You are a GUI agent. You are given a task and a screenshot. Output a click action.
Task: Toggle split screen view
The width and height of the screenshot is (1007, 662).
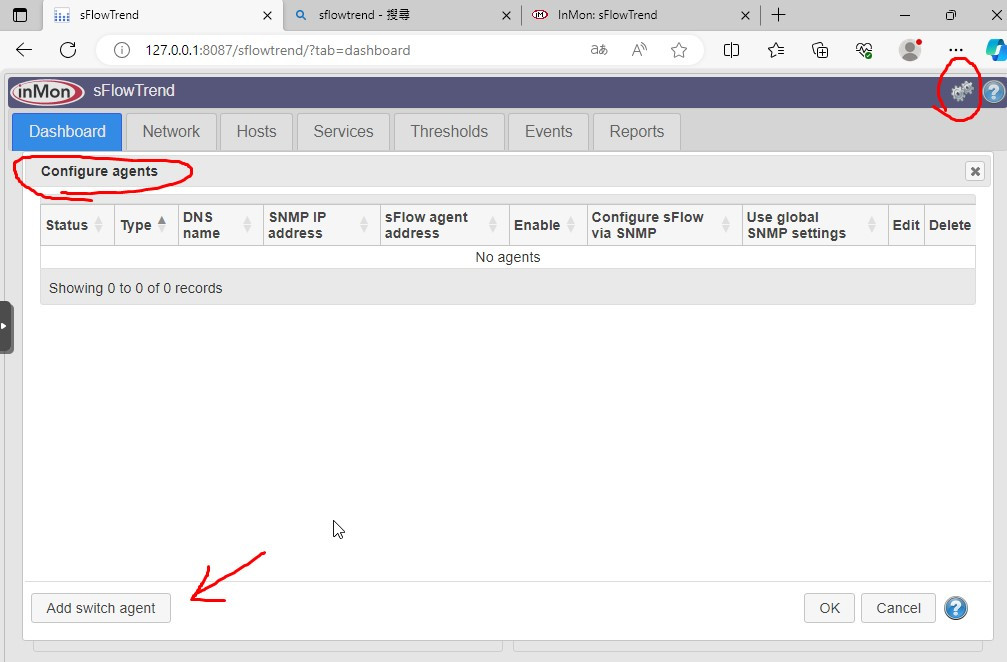(x=731, y=50)
